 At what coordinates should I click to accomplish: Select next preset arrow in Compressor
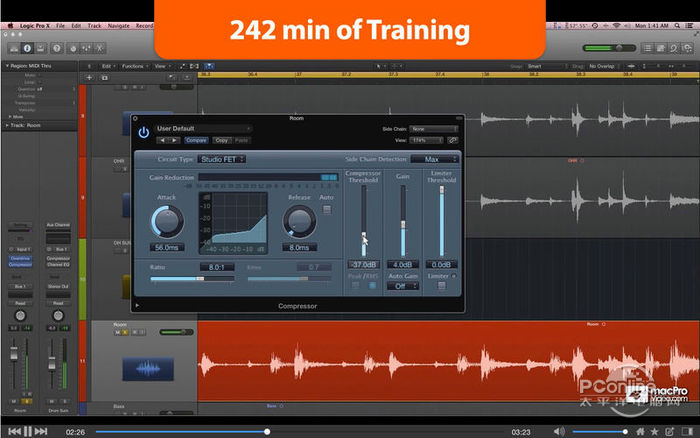click(x=174, y=140)
